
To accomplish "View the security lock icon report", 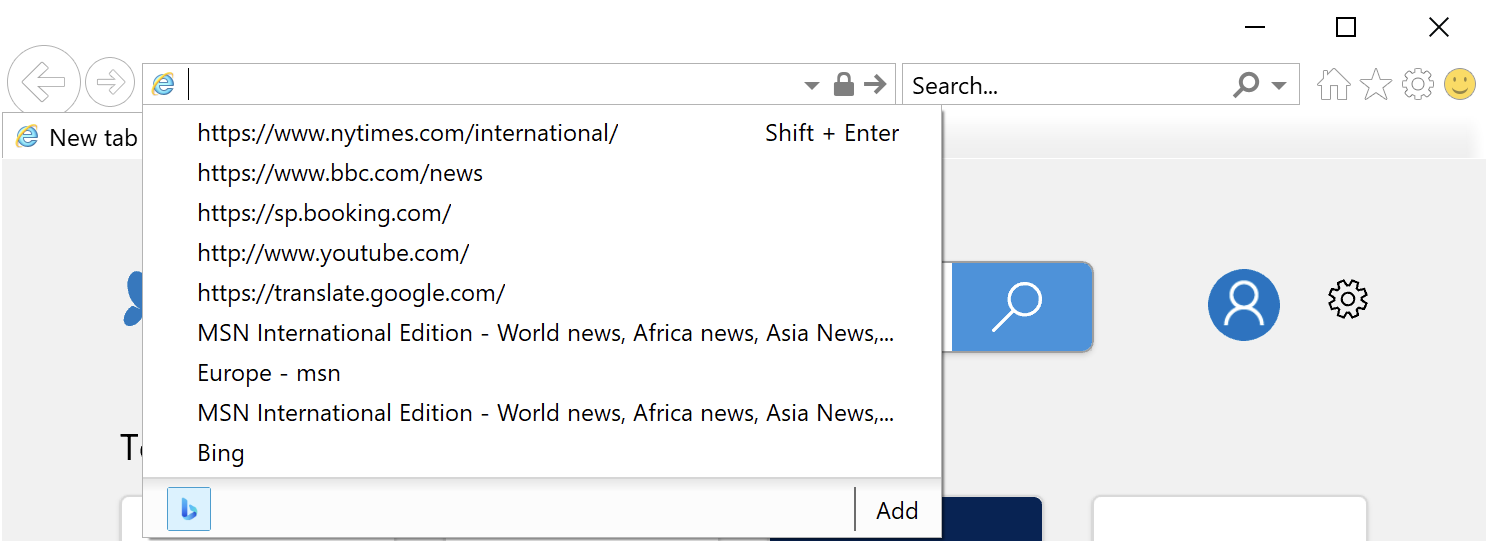I will tap(844, 85).
